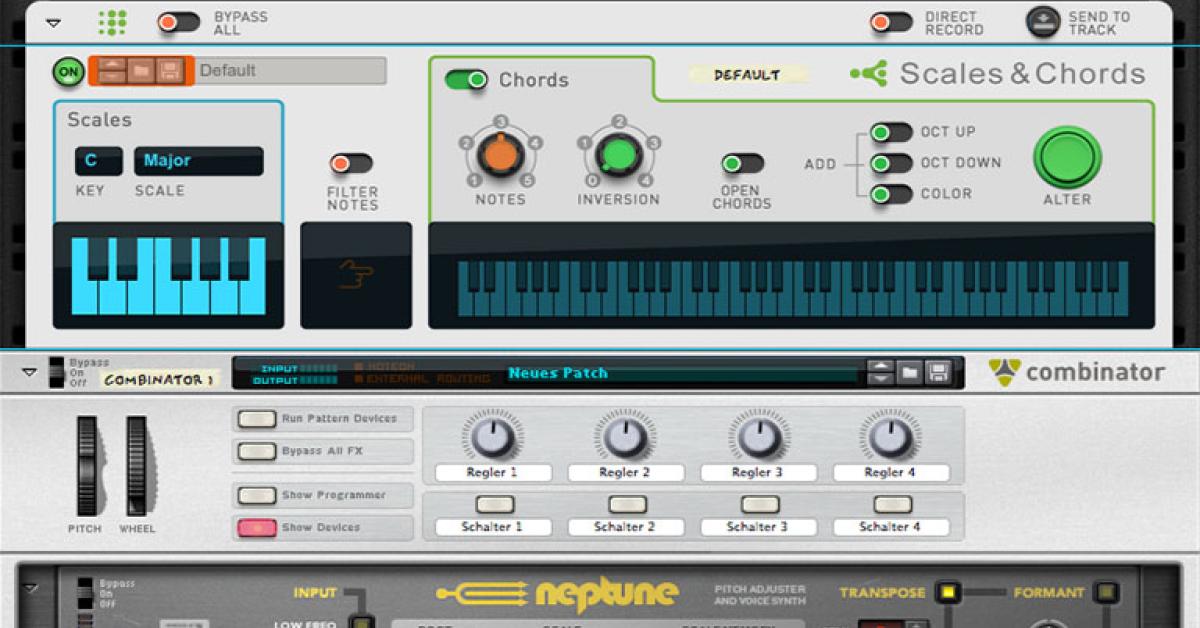Open the Scales & Chords patch folder browser

[140, 71]
